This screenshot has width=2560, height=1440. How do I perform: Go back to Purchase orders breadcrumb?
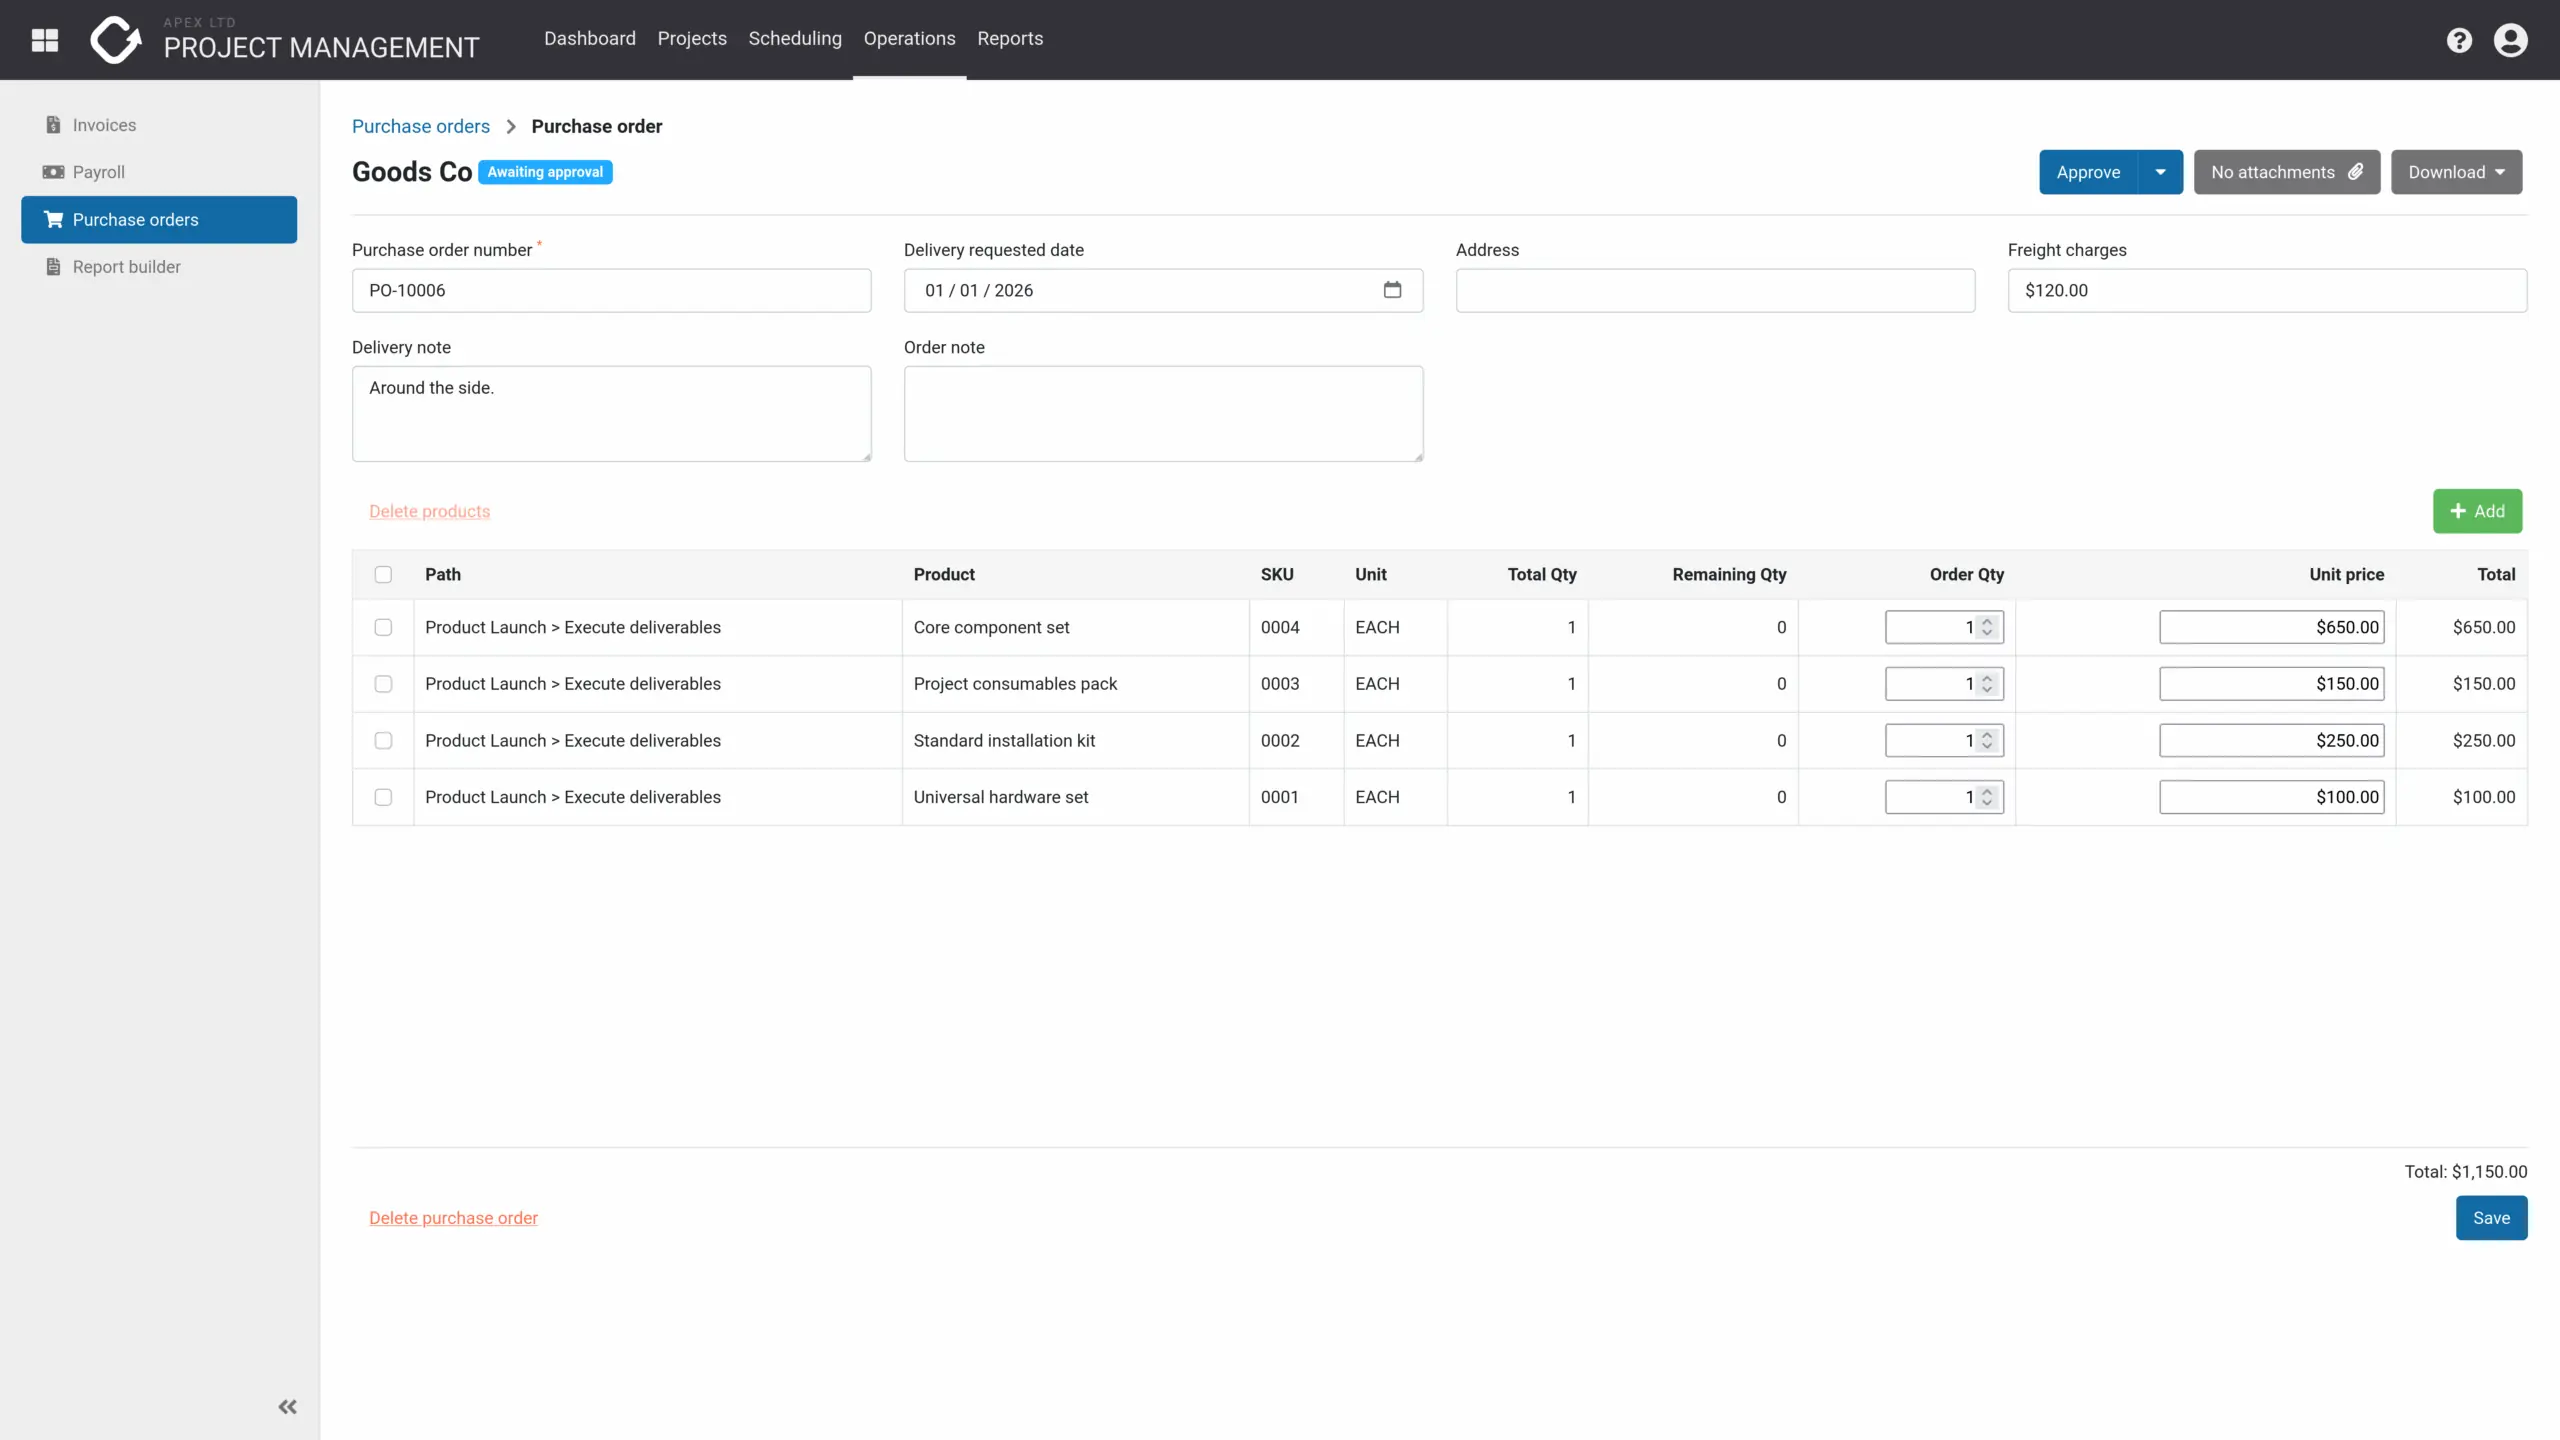tap(421, 126)
